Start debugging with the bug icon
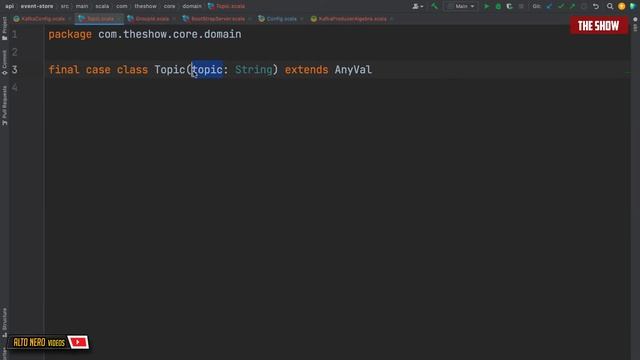640x360 pixels. [498, 6]
